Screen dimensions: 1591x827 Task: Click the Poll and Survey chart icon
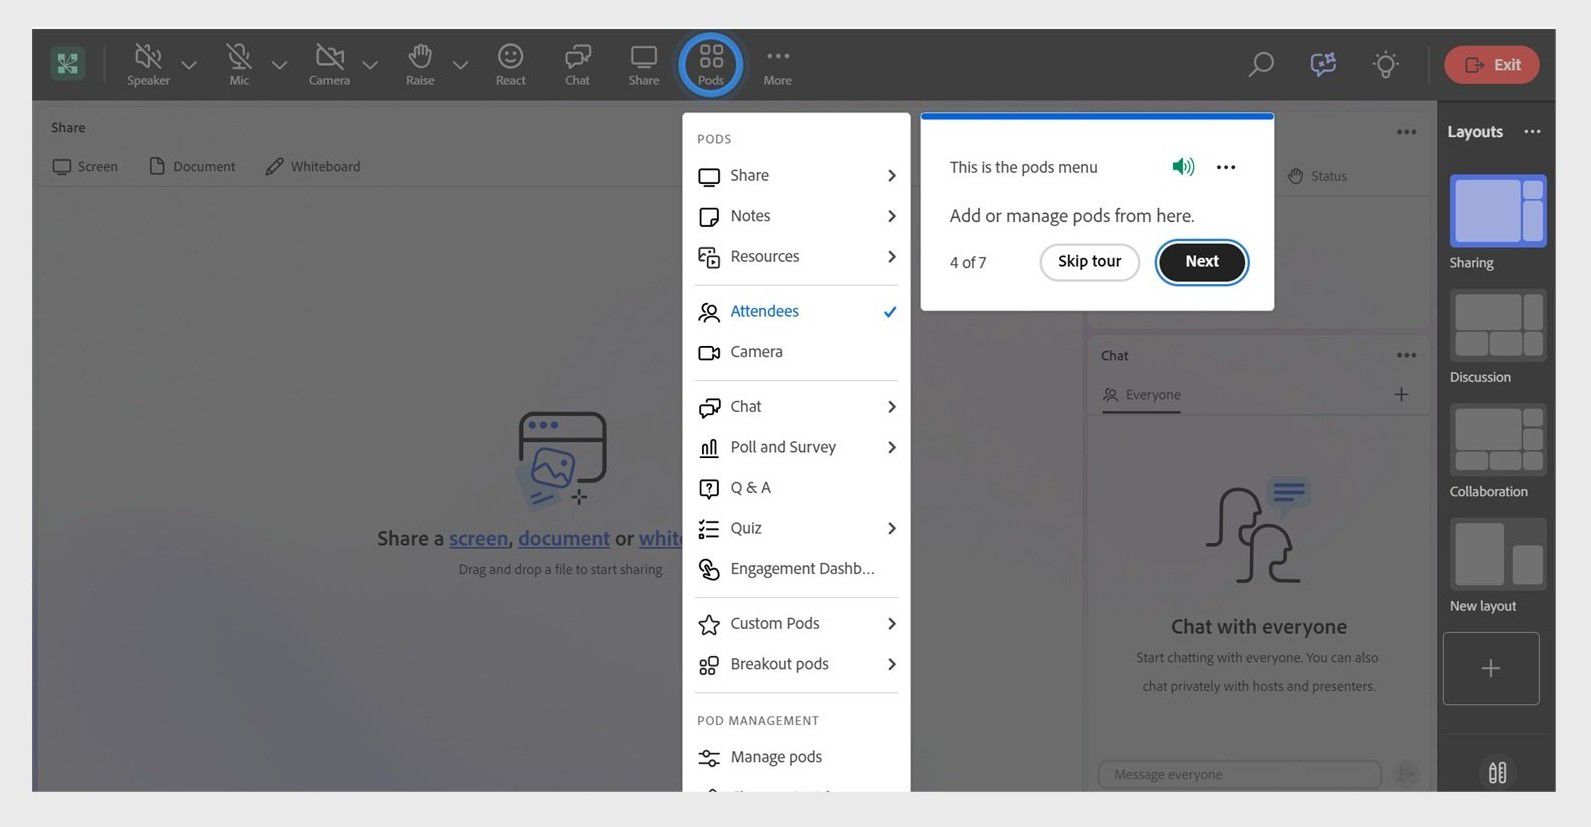point(709,448)
